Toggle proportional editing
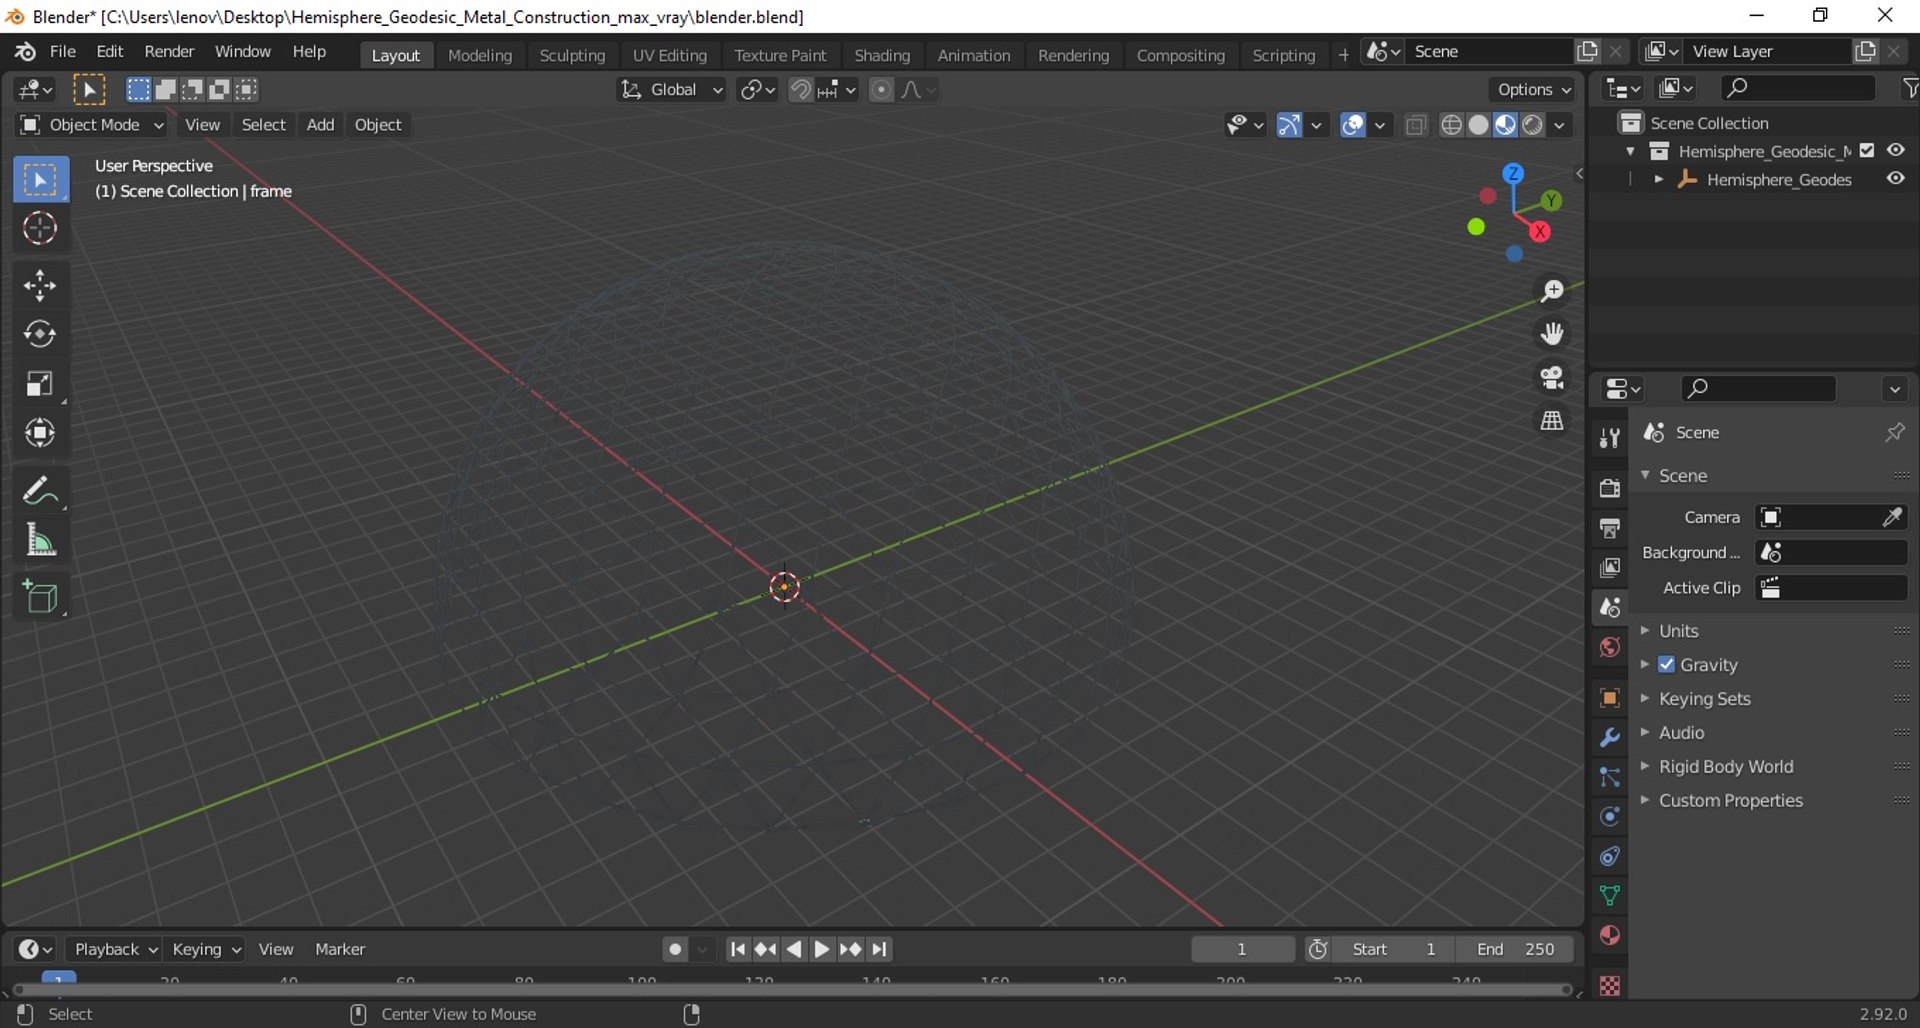 pyautogui.click(x=881, y=90)
